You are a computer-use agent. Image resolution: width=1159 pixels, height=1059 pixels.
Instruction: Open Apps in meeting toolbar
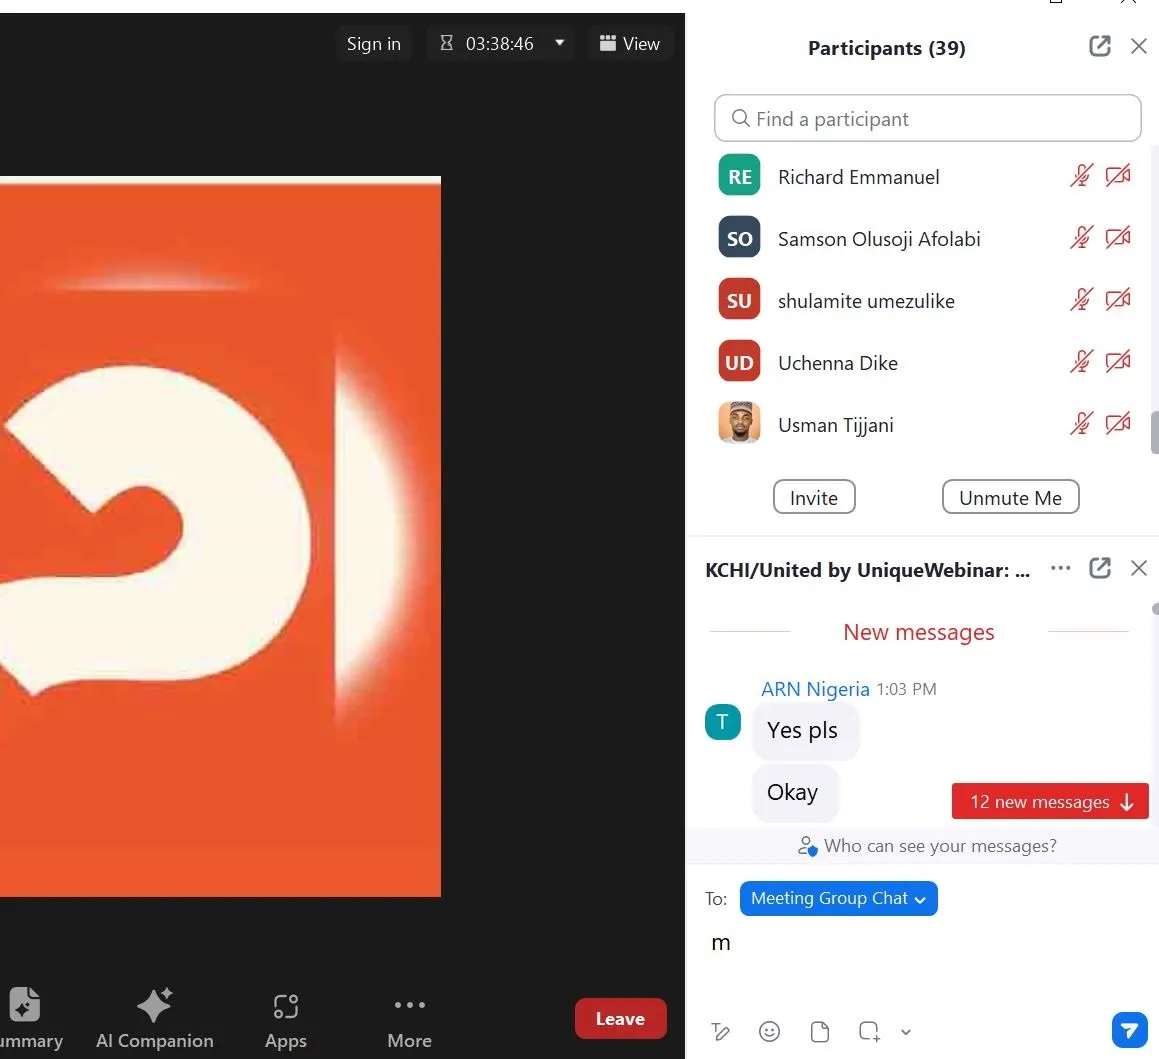285,1020
